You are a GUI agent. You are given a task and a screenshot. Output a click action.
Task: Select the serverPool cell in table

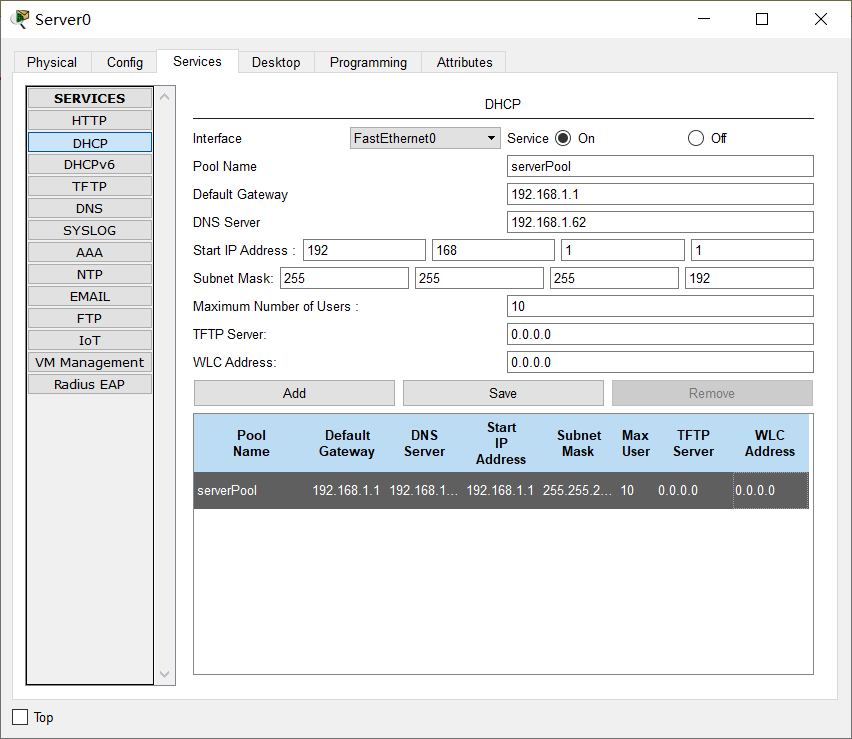[x=251, y=490]
